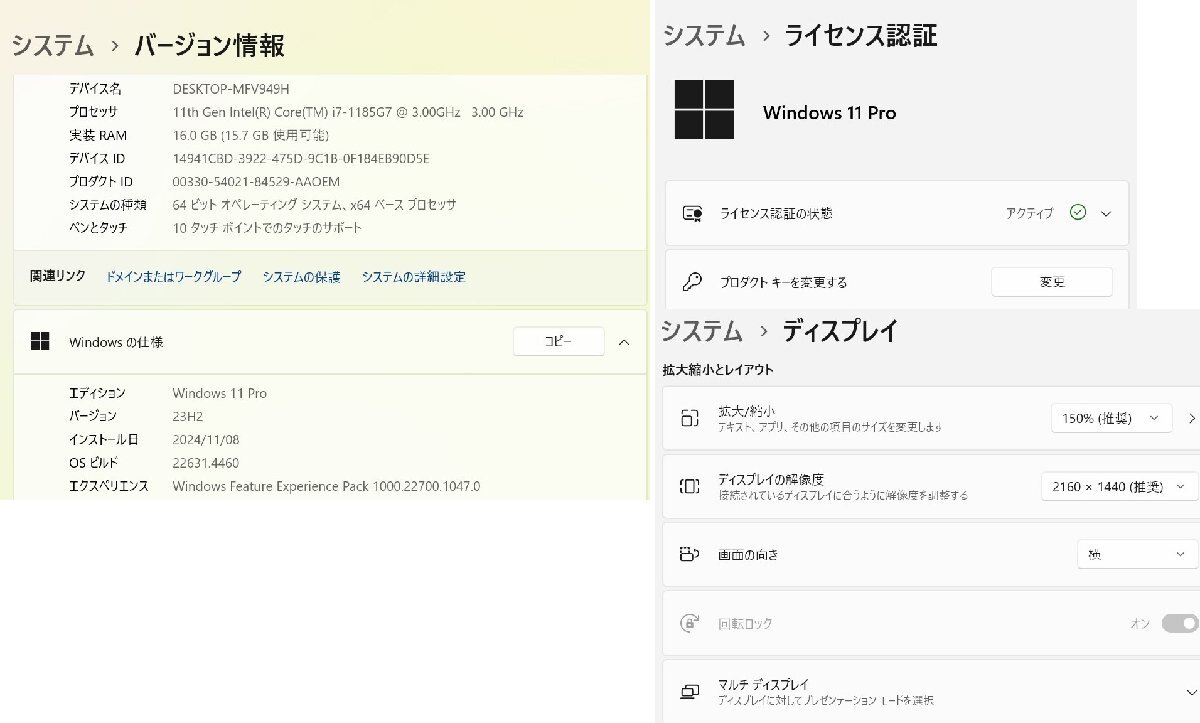Open the 2160 × 1440 (推奨) resolution dropdown

point(1119,487)
